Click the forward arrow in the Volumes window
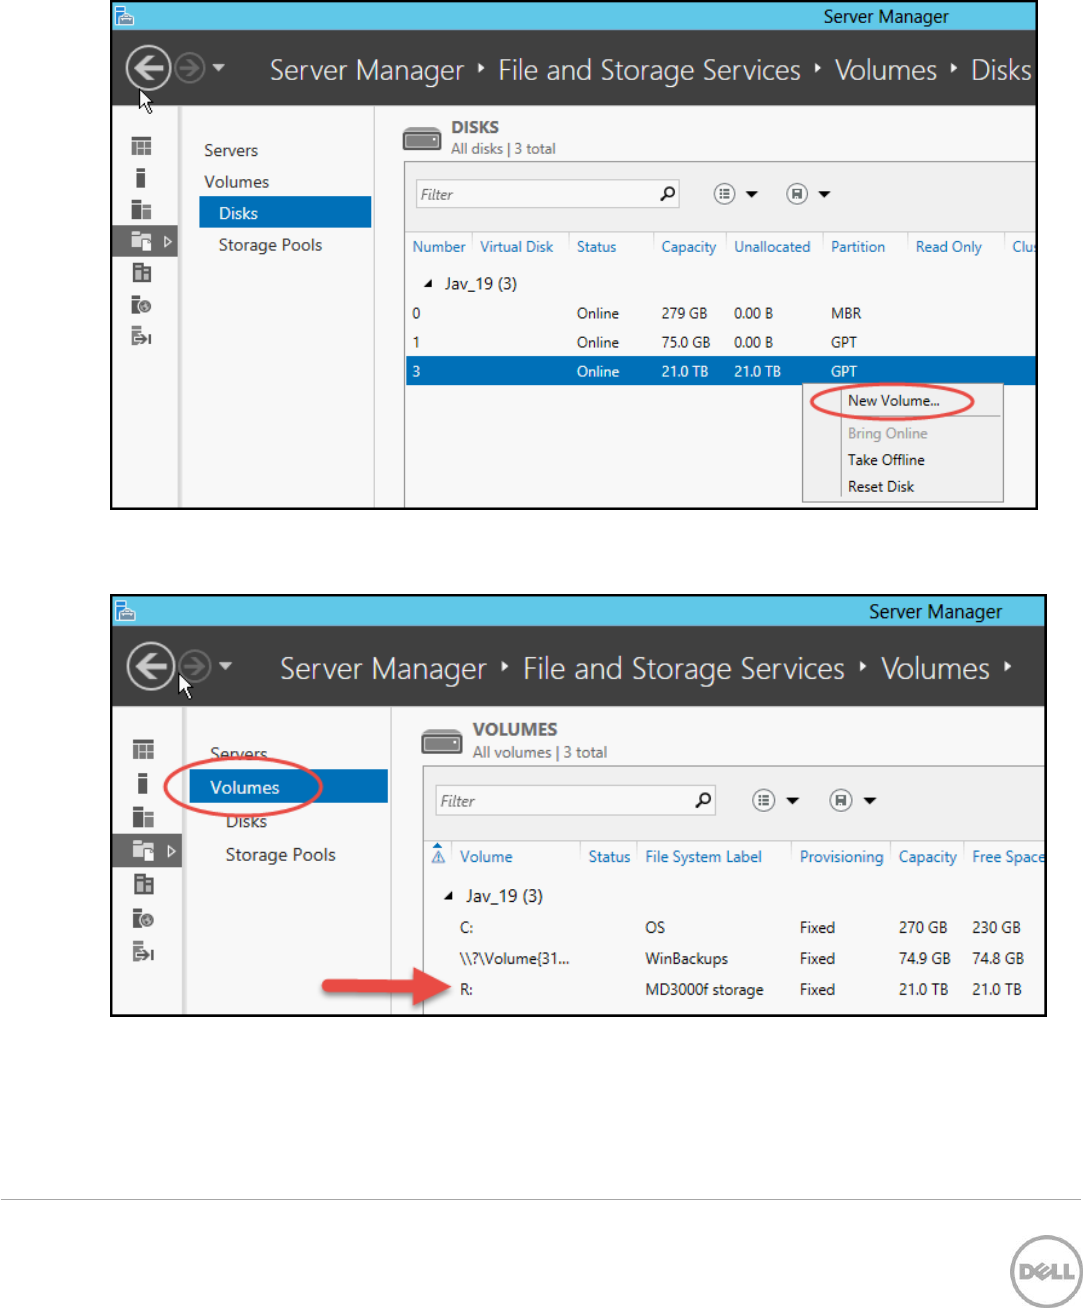The height and width of the screenshot is (1308, 1083). (x=195, y=665)
